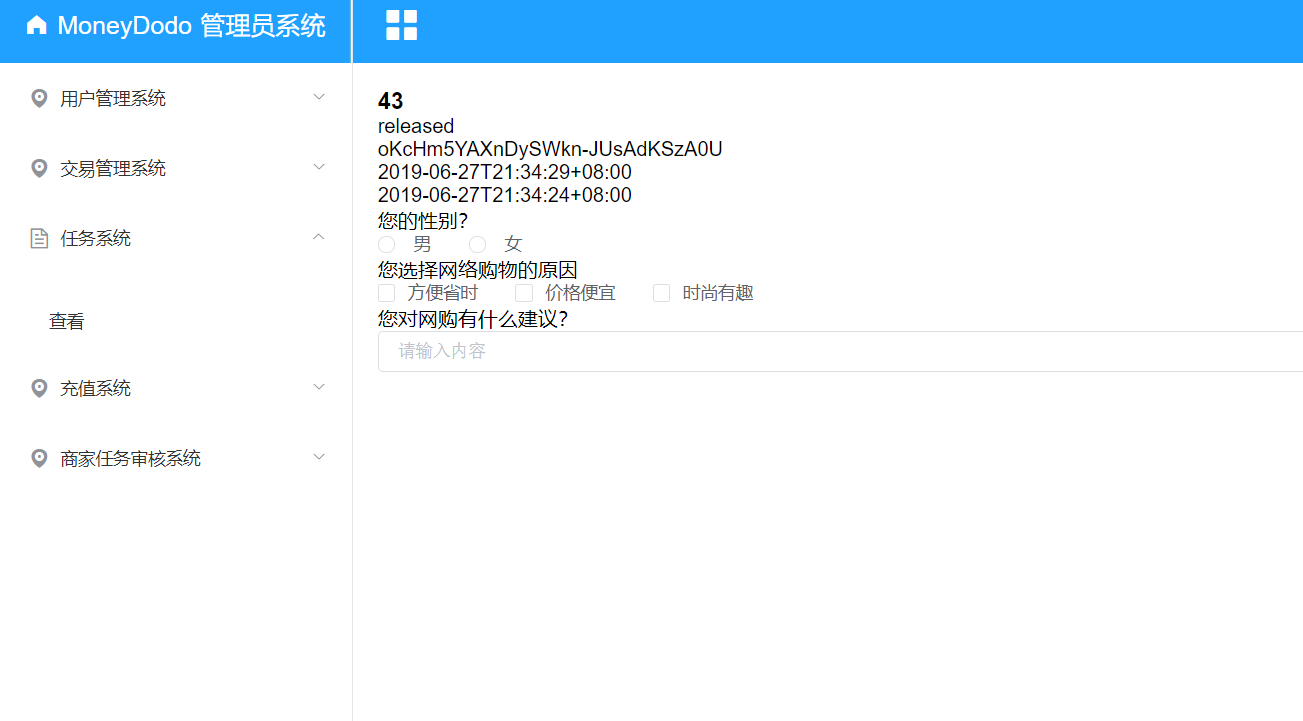Click location pin icon for 交易管理系统
1303x721 pixels.
click(x=39, y=168)
